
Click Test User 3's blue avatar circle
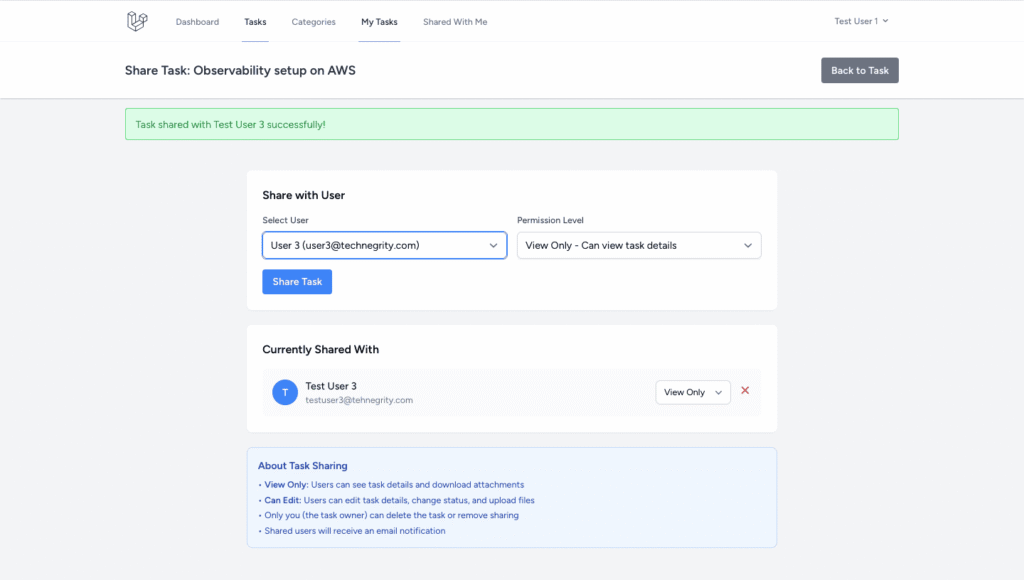tap(285, 393)
